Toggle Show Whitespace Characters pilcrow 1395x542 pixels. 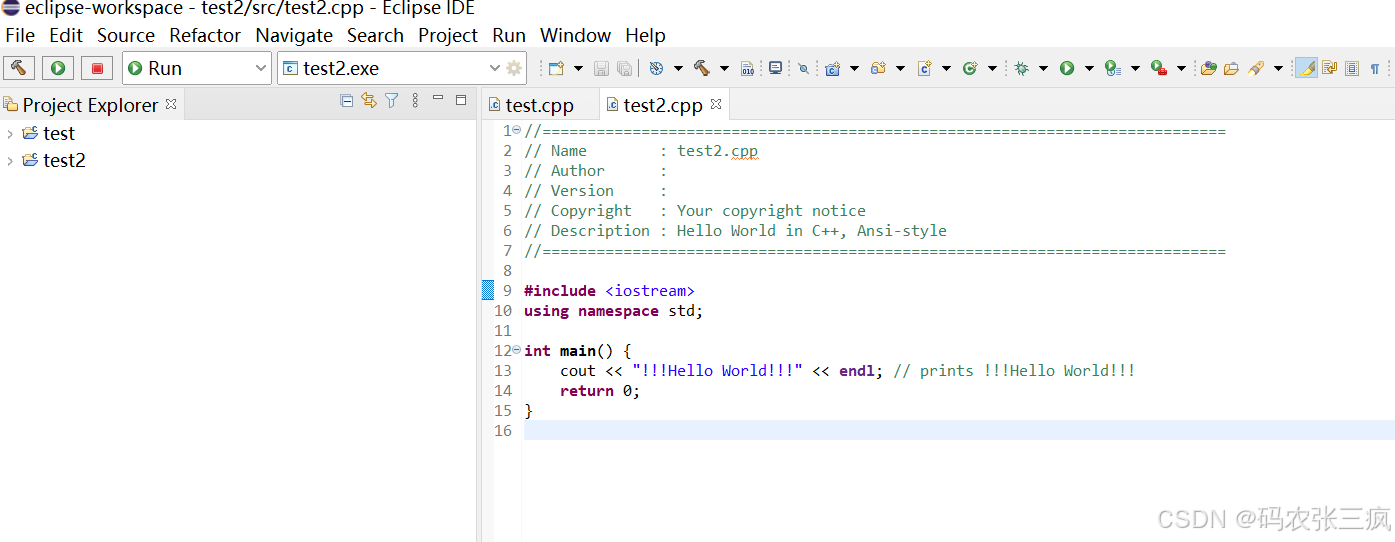[x=1375, y=68]
